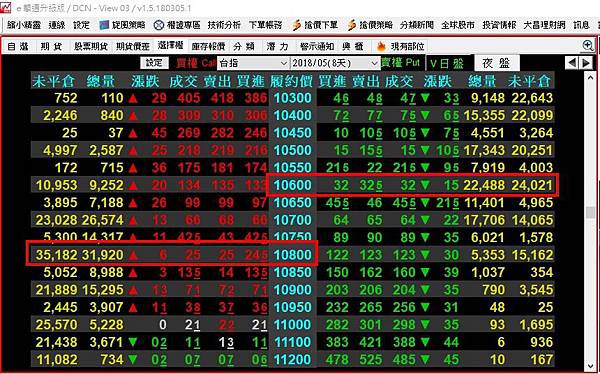Click the flame icon beside 現有部位
The height and width of the screenshot is (374, 600).
381,47
